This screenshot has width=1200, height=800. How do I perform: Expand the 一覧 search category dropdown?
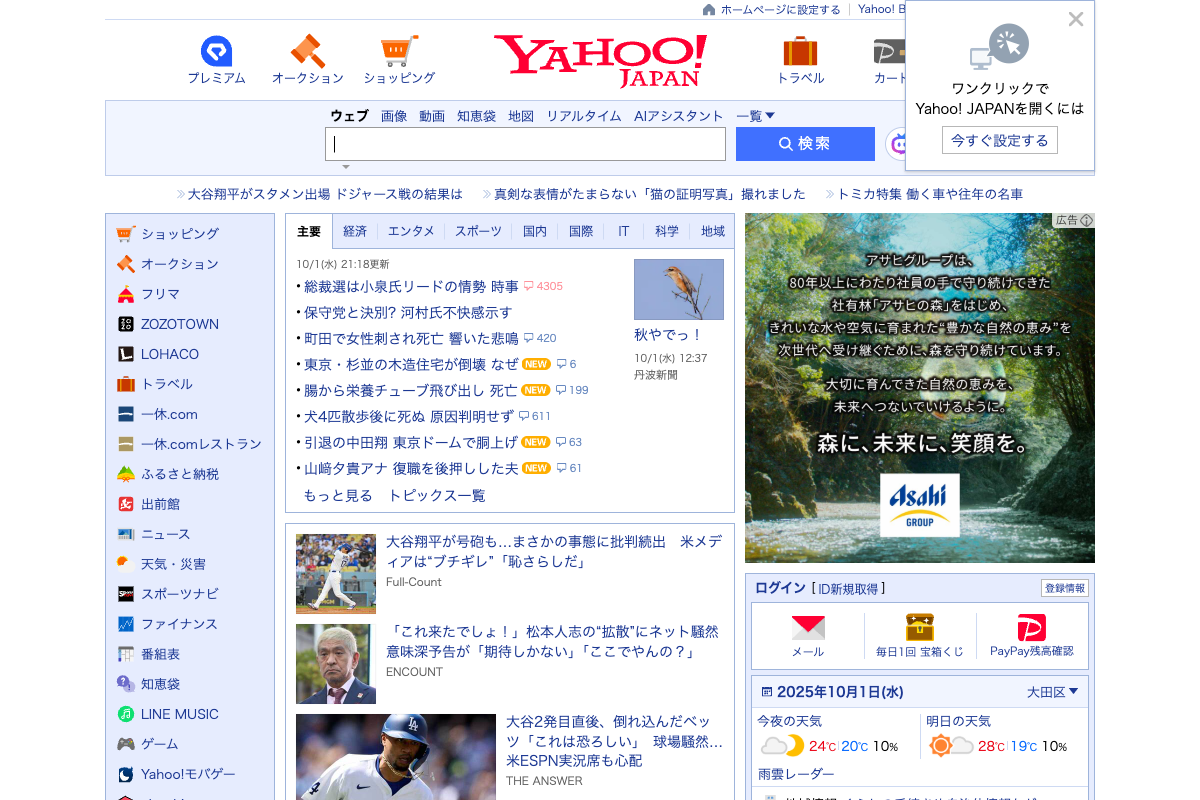[756, 116]
